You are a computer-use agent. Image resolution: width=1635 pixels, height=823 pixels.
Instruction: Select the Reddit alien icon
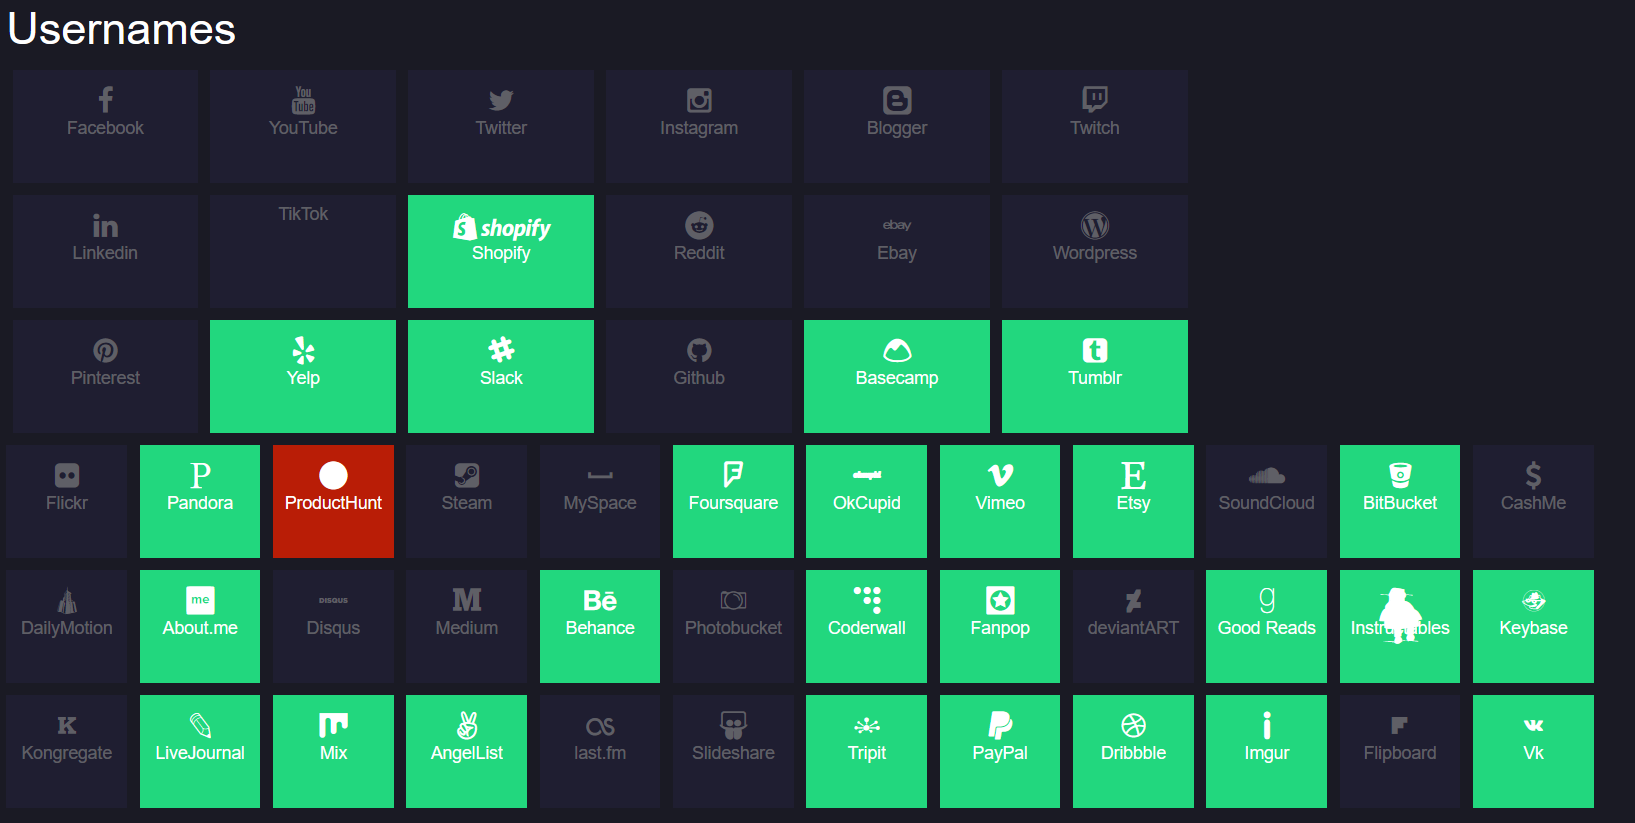[x=699, y=225]
